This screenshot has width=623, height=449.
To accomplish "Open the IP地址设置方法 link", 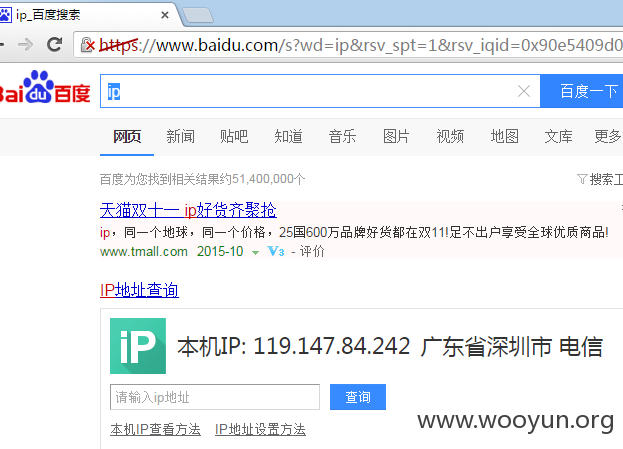I will (x=260, y=430).
